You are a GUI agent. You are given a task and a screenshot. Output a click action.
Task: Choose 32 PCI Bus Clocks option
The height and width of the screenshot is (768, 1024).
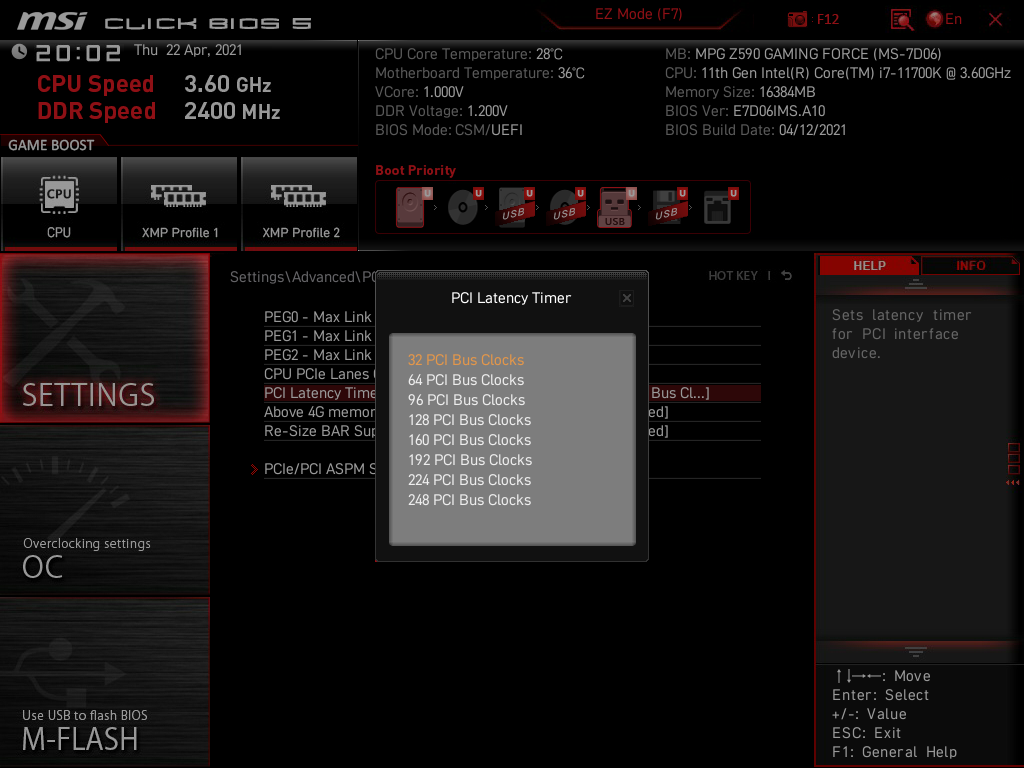(466, 360)
